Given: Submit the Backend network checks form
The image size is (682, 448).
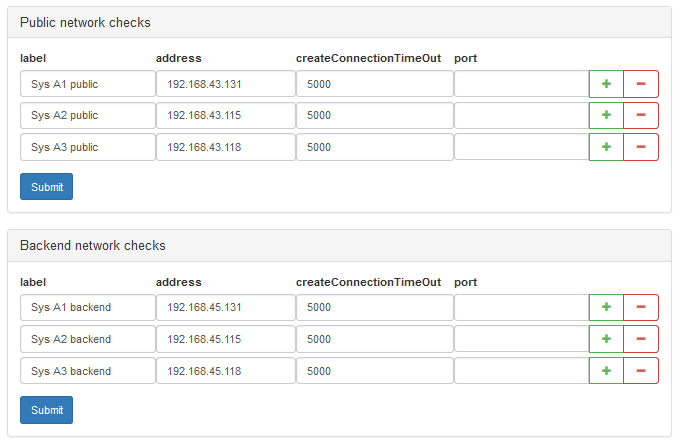Looking at the screenshot, I should 47,410.
